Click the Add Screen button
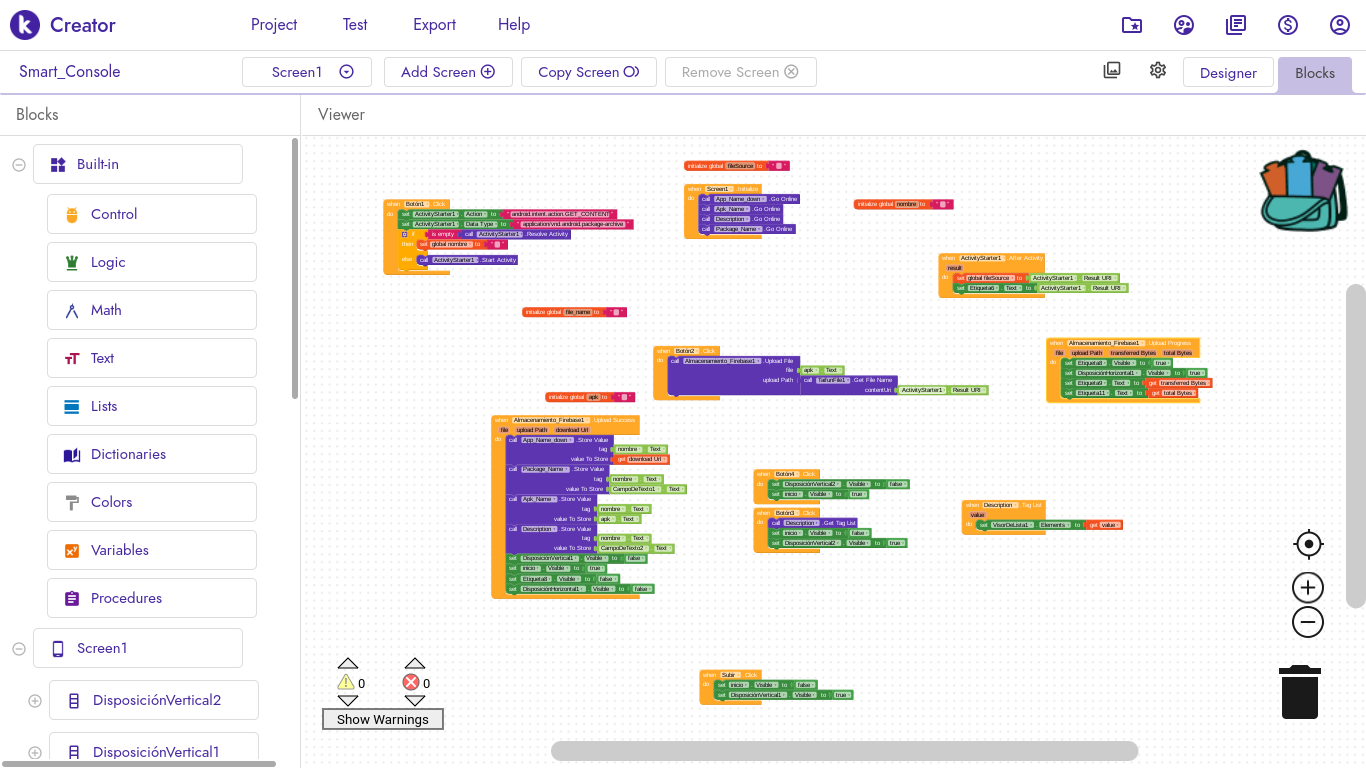This screenshot has width=1366, height=768. 448,72
